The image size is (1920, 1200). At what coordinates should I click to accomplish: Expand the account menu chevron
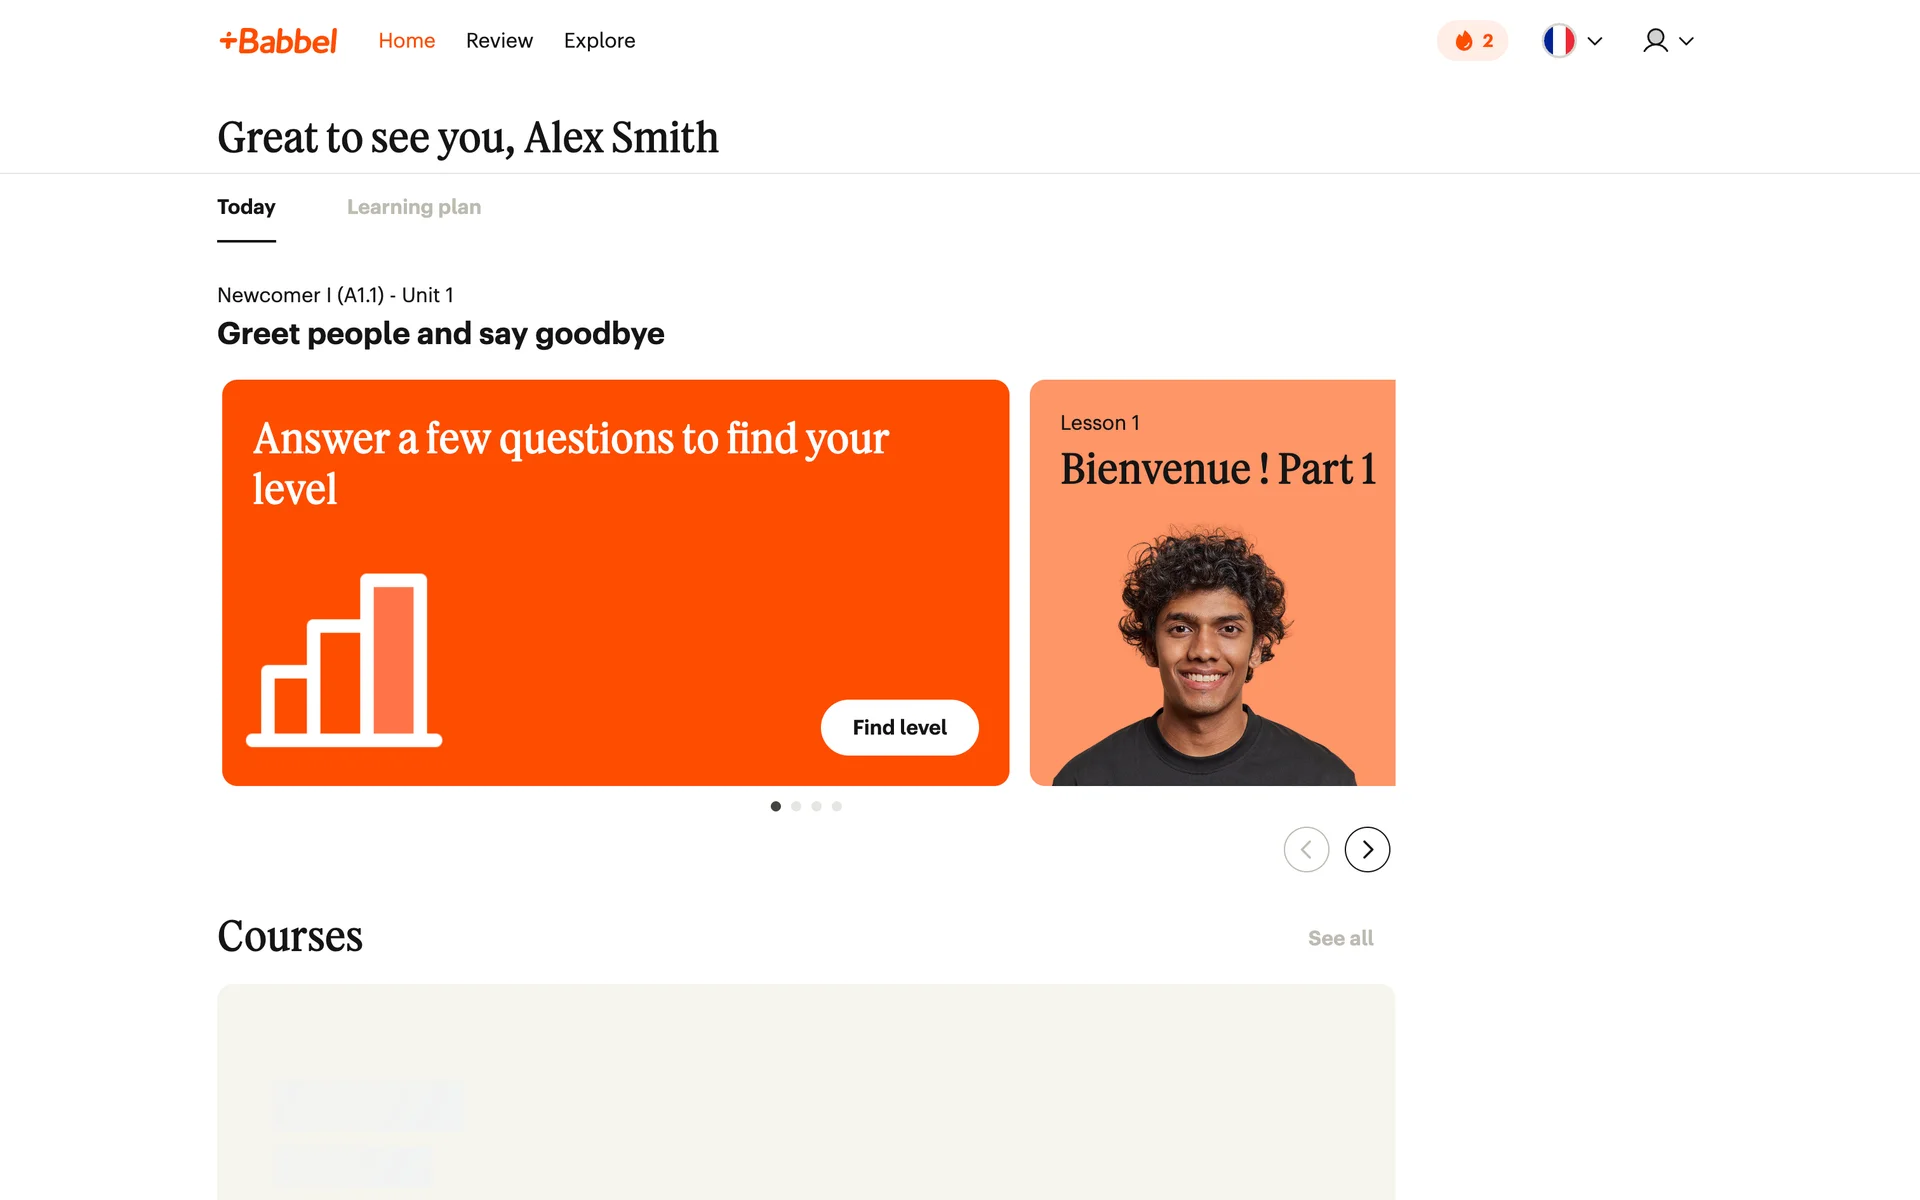tap(1686, 41)
